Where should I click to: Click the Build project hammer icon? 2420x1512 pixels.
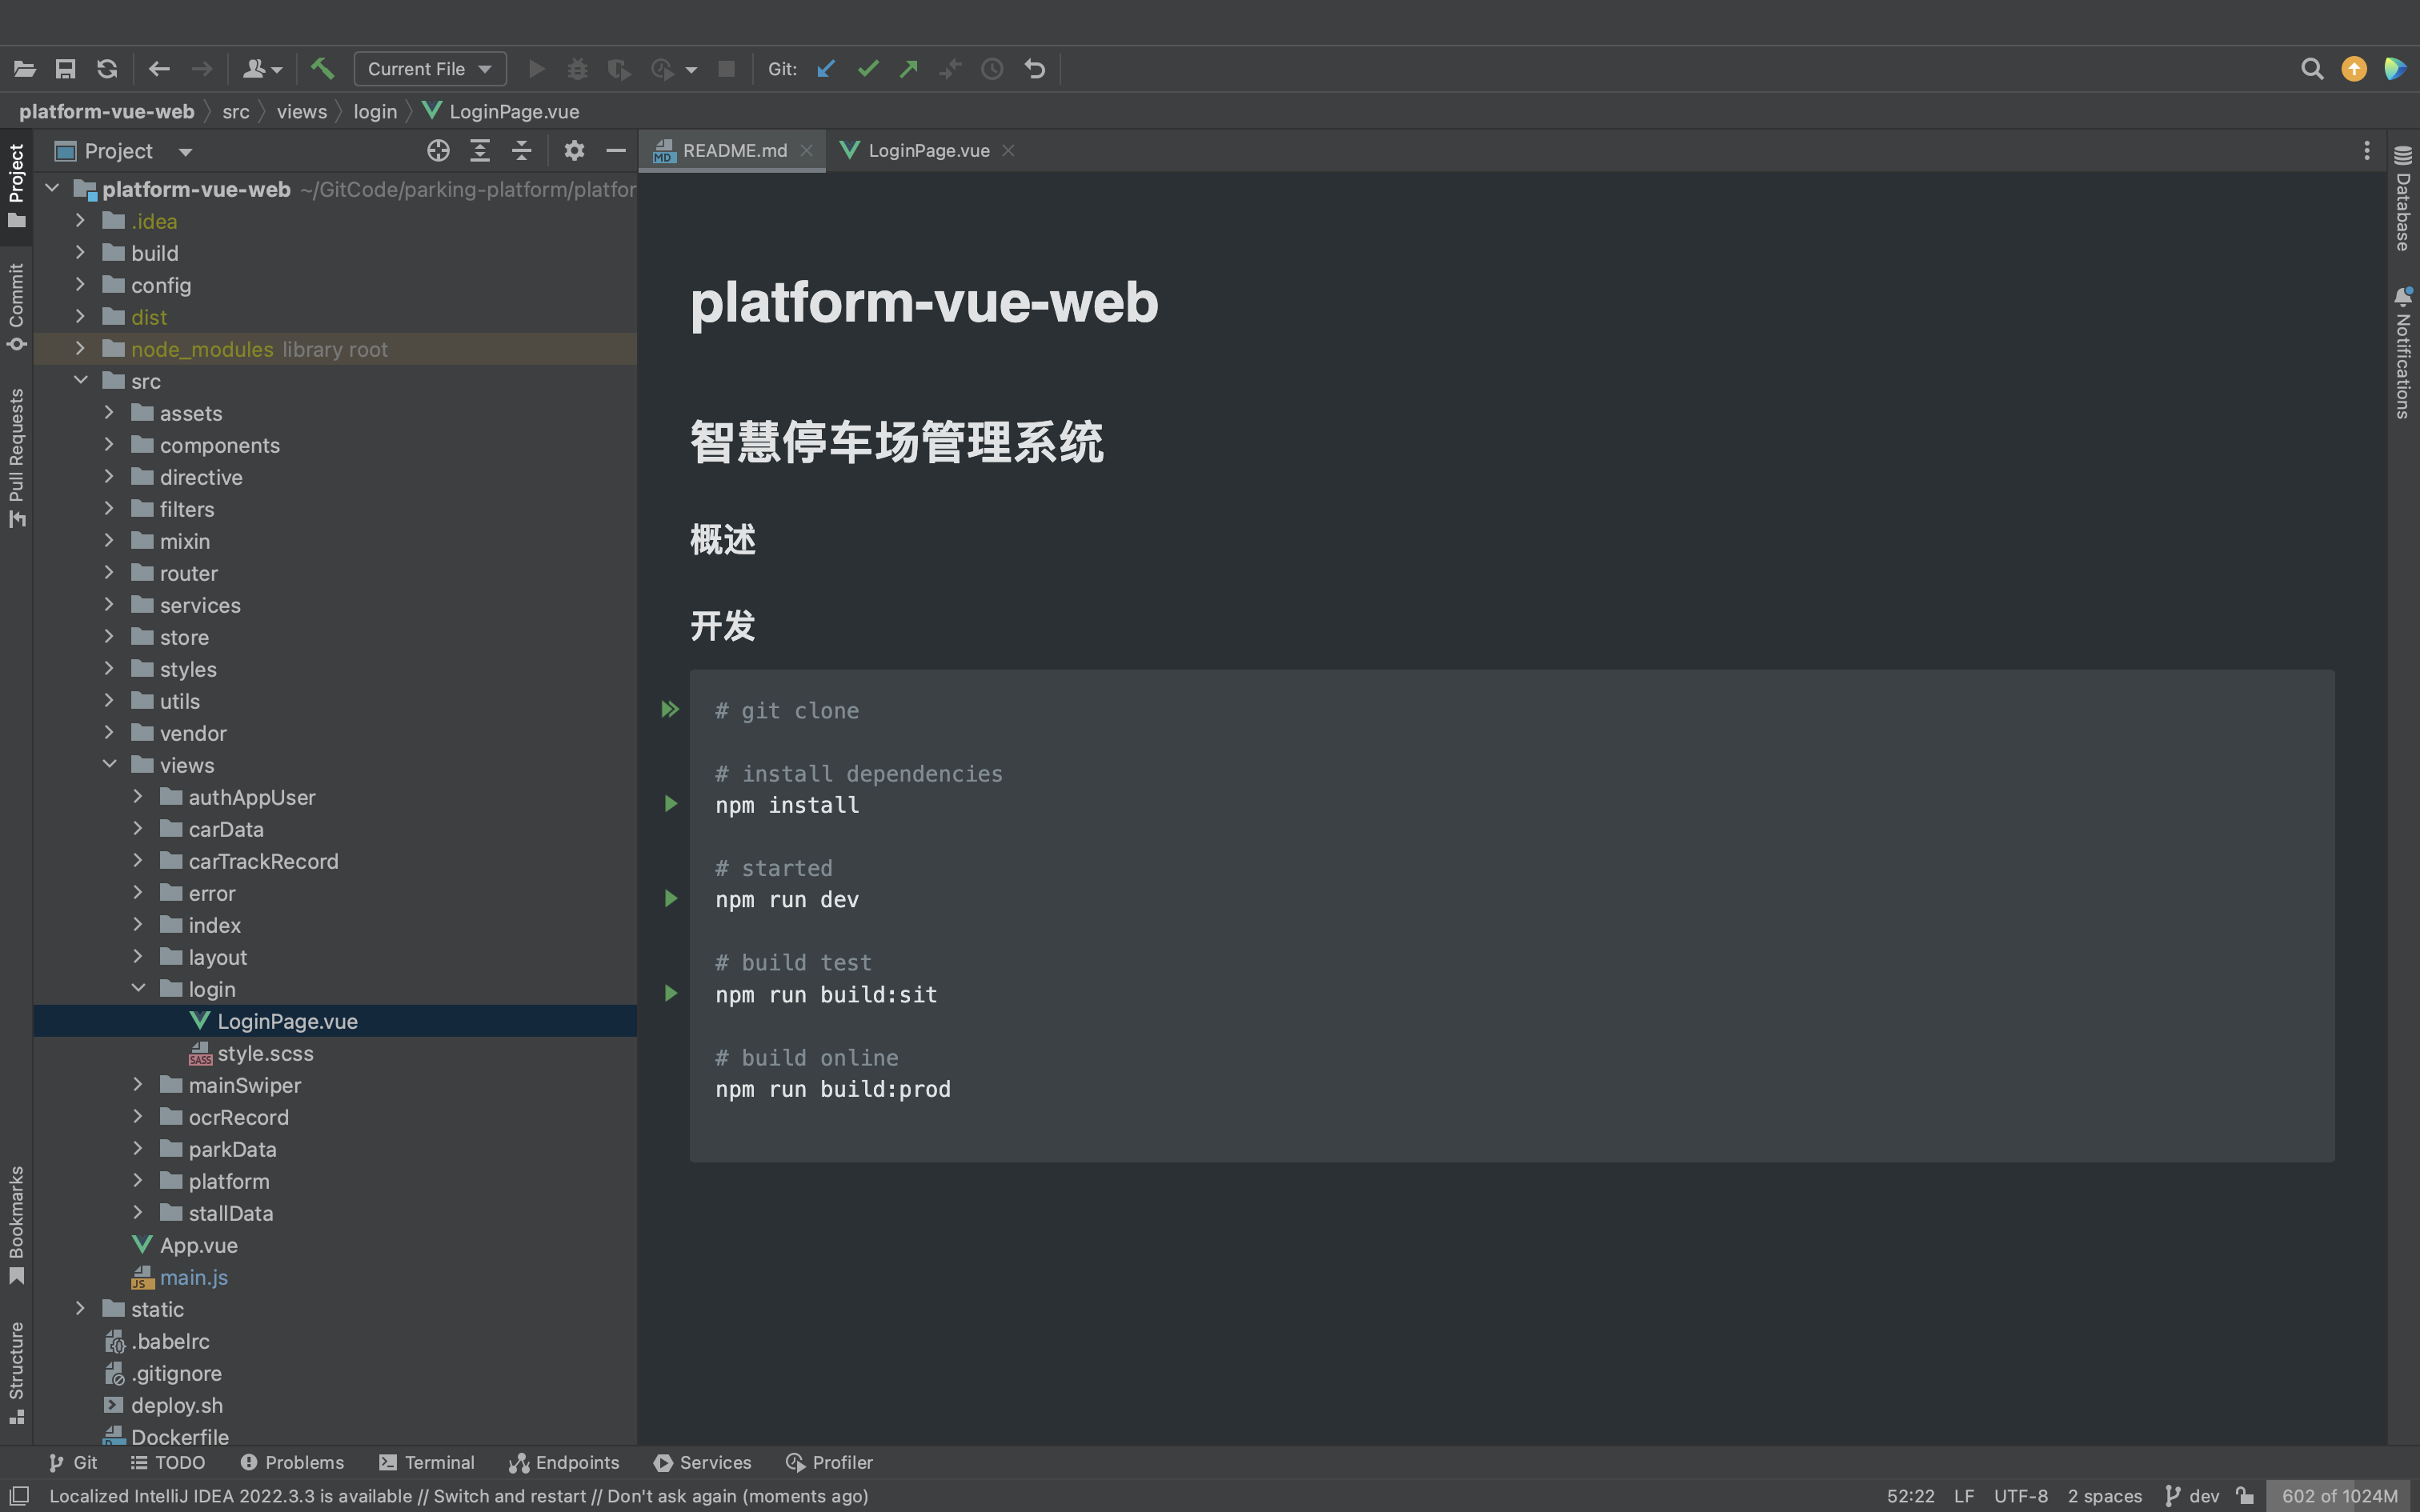[322, 69]
